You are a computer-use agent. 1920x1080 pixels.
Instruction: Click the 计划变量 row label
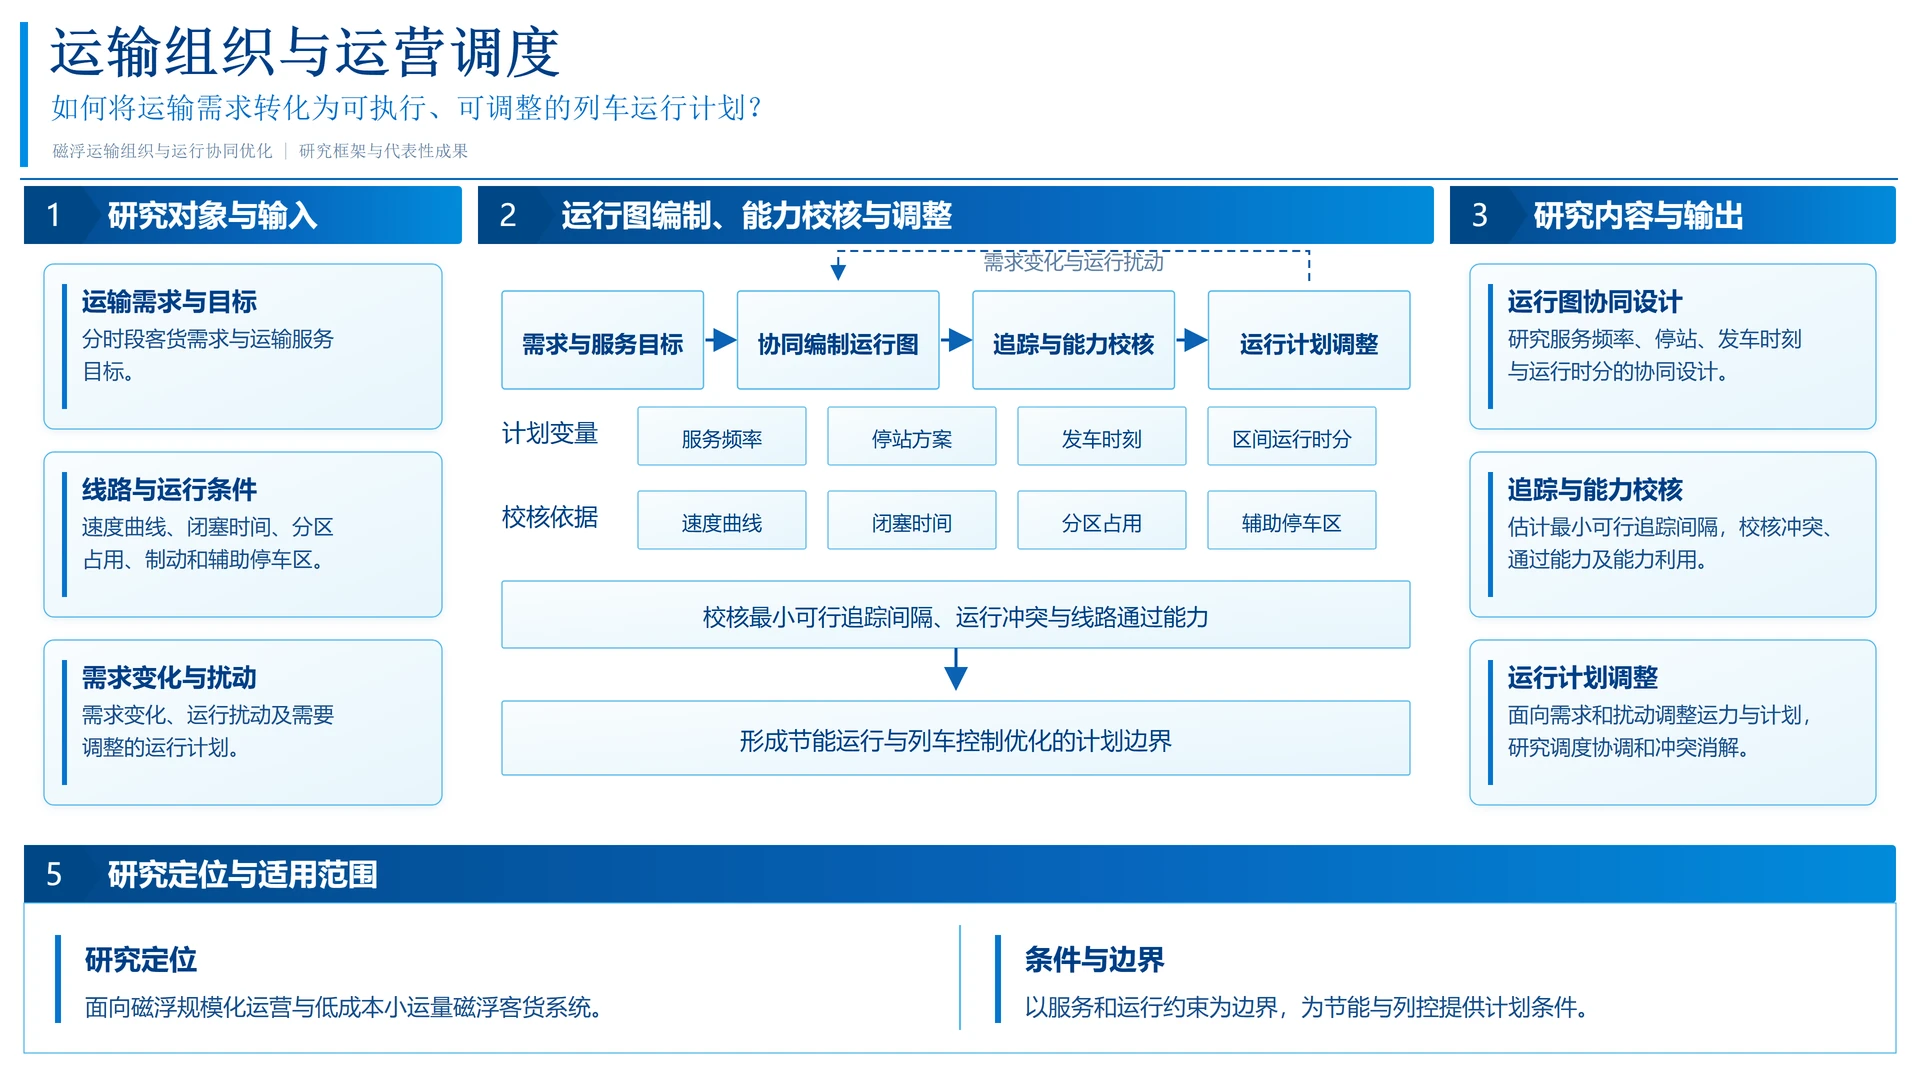tap(550, 433)
